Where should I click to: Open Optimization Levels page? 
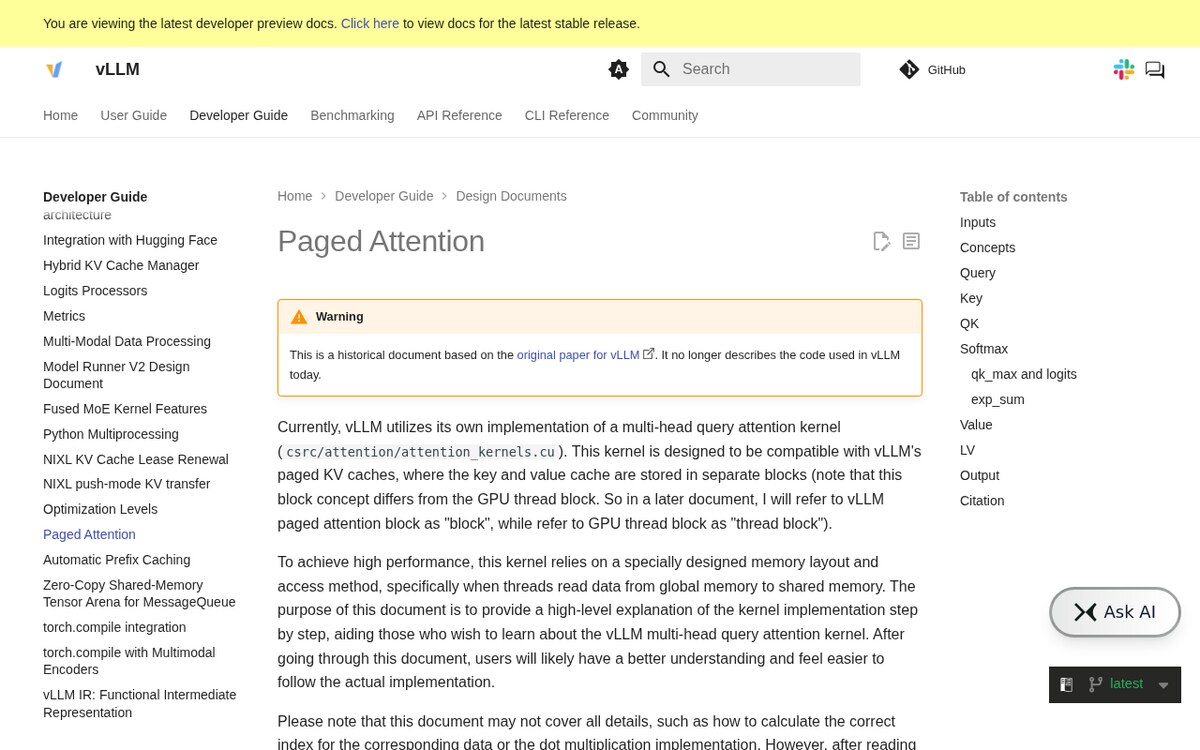coord(100,509)
